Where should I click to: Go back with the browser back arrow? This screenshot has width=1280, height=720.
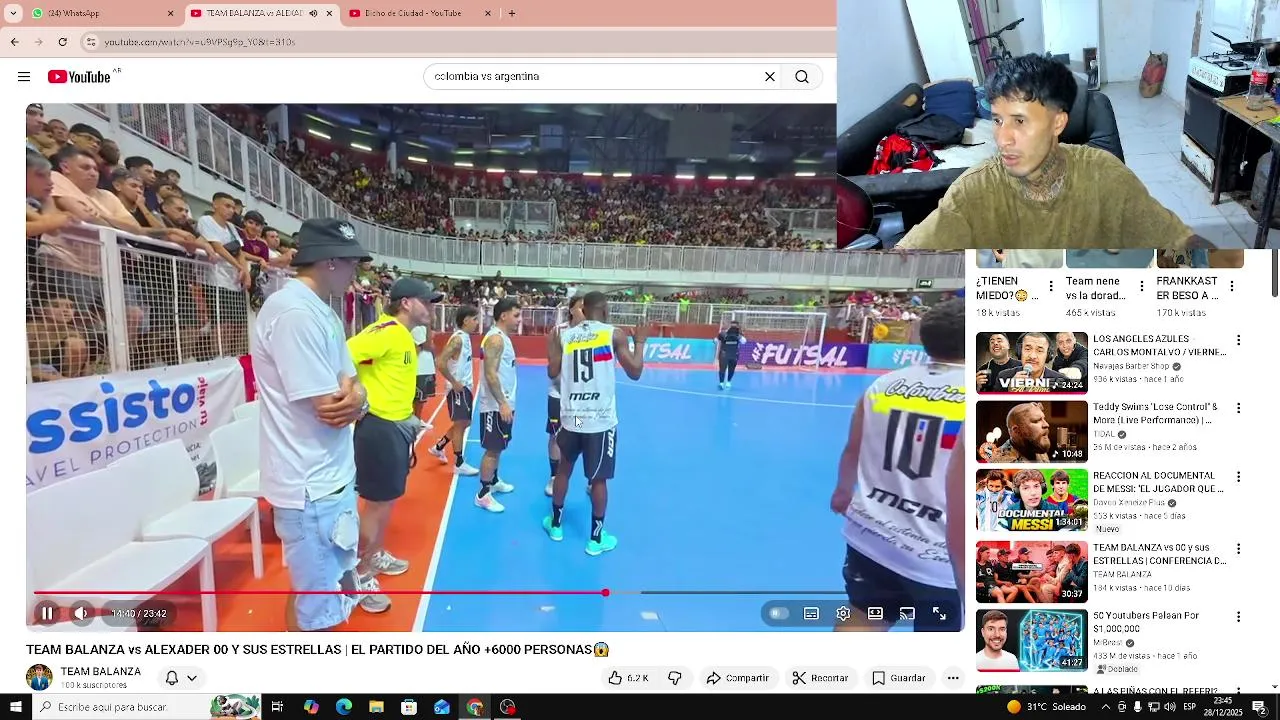(14, 42)
